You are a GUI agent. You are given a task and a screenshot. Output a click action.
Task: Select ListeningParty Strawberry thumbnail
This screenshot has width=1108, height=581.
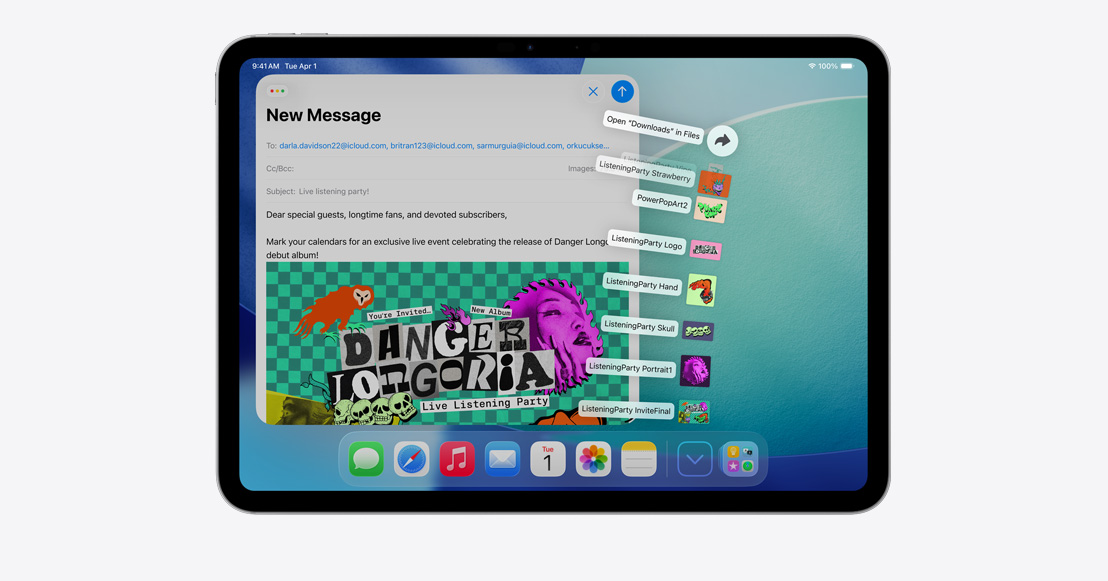pos(714,184)
